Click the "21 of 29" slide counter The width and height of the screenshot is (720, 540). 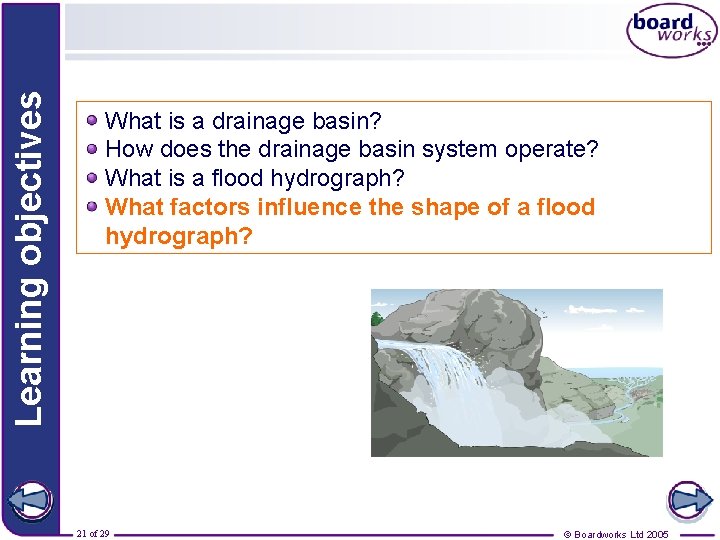click(93, 534)
